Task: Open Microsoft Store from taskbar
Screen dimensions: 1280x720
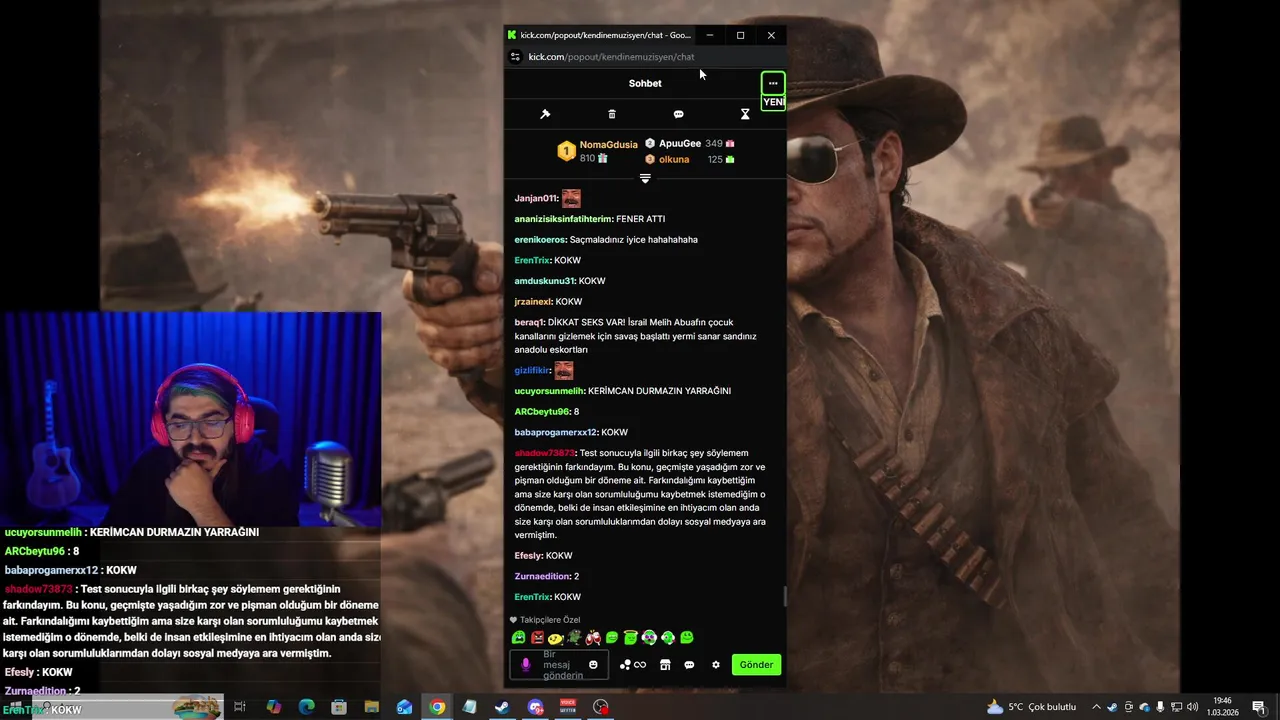Action: click(x=339, y=707)
